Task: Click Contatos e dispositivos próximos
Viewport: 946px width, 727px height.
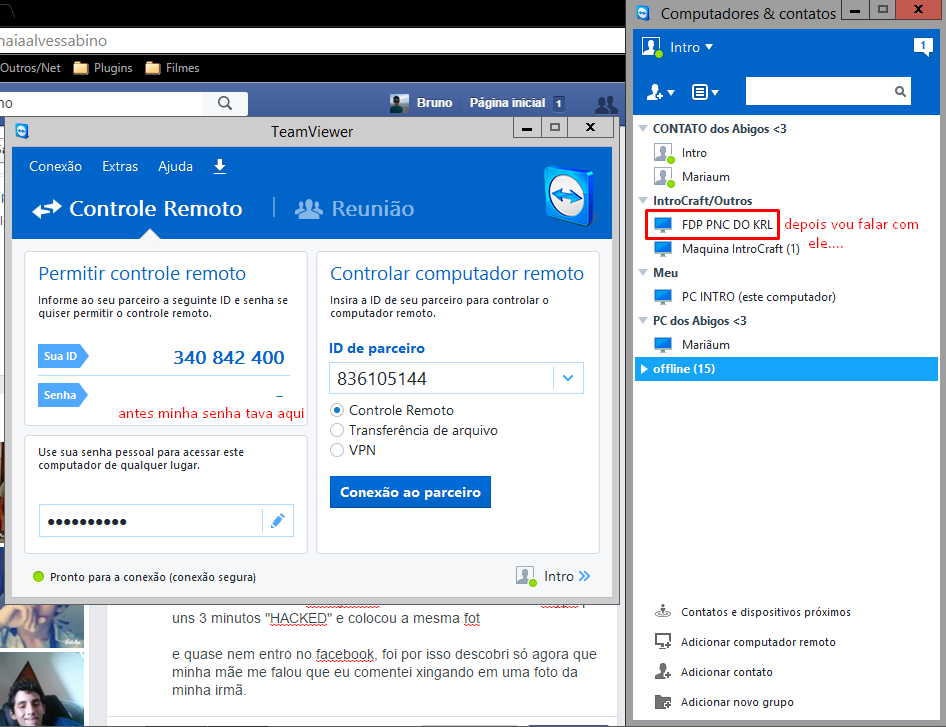Action: [x=766, y=612]
